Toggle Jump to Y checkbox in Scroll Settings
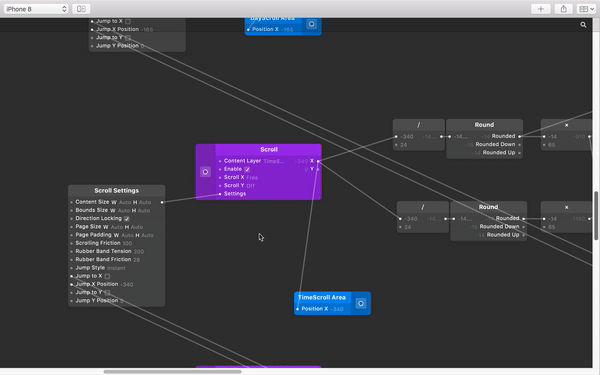 (108, 293)
